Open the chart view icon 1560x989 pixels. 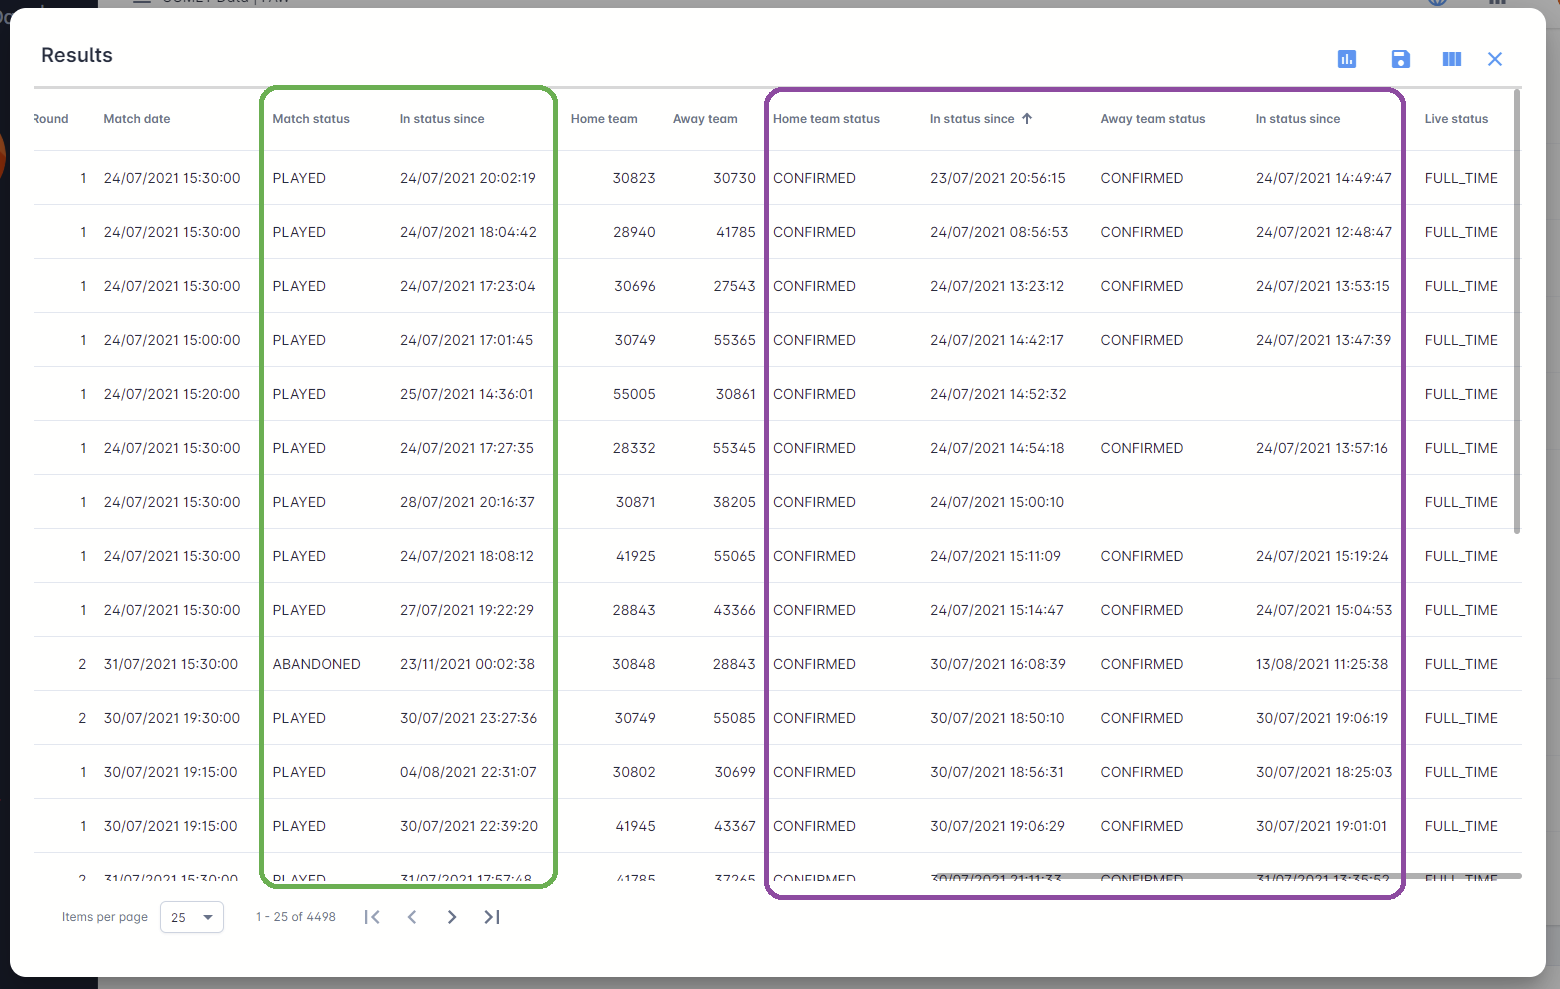(1347, 59)
